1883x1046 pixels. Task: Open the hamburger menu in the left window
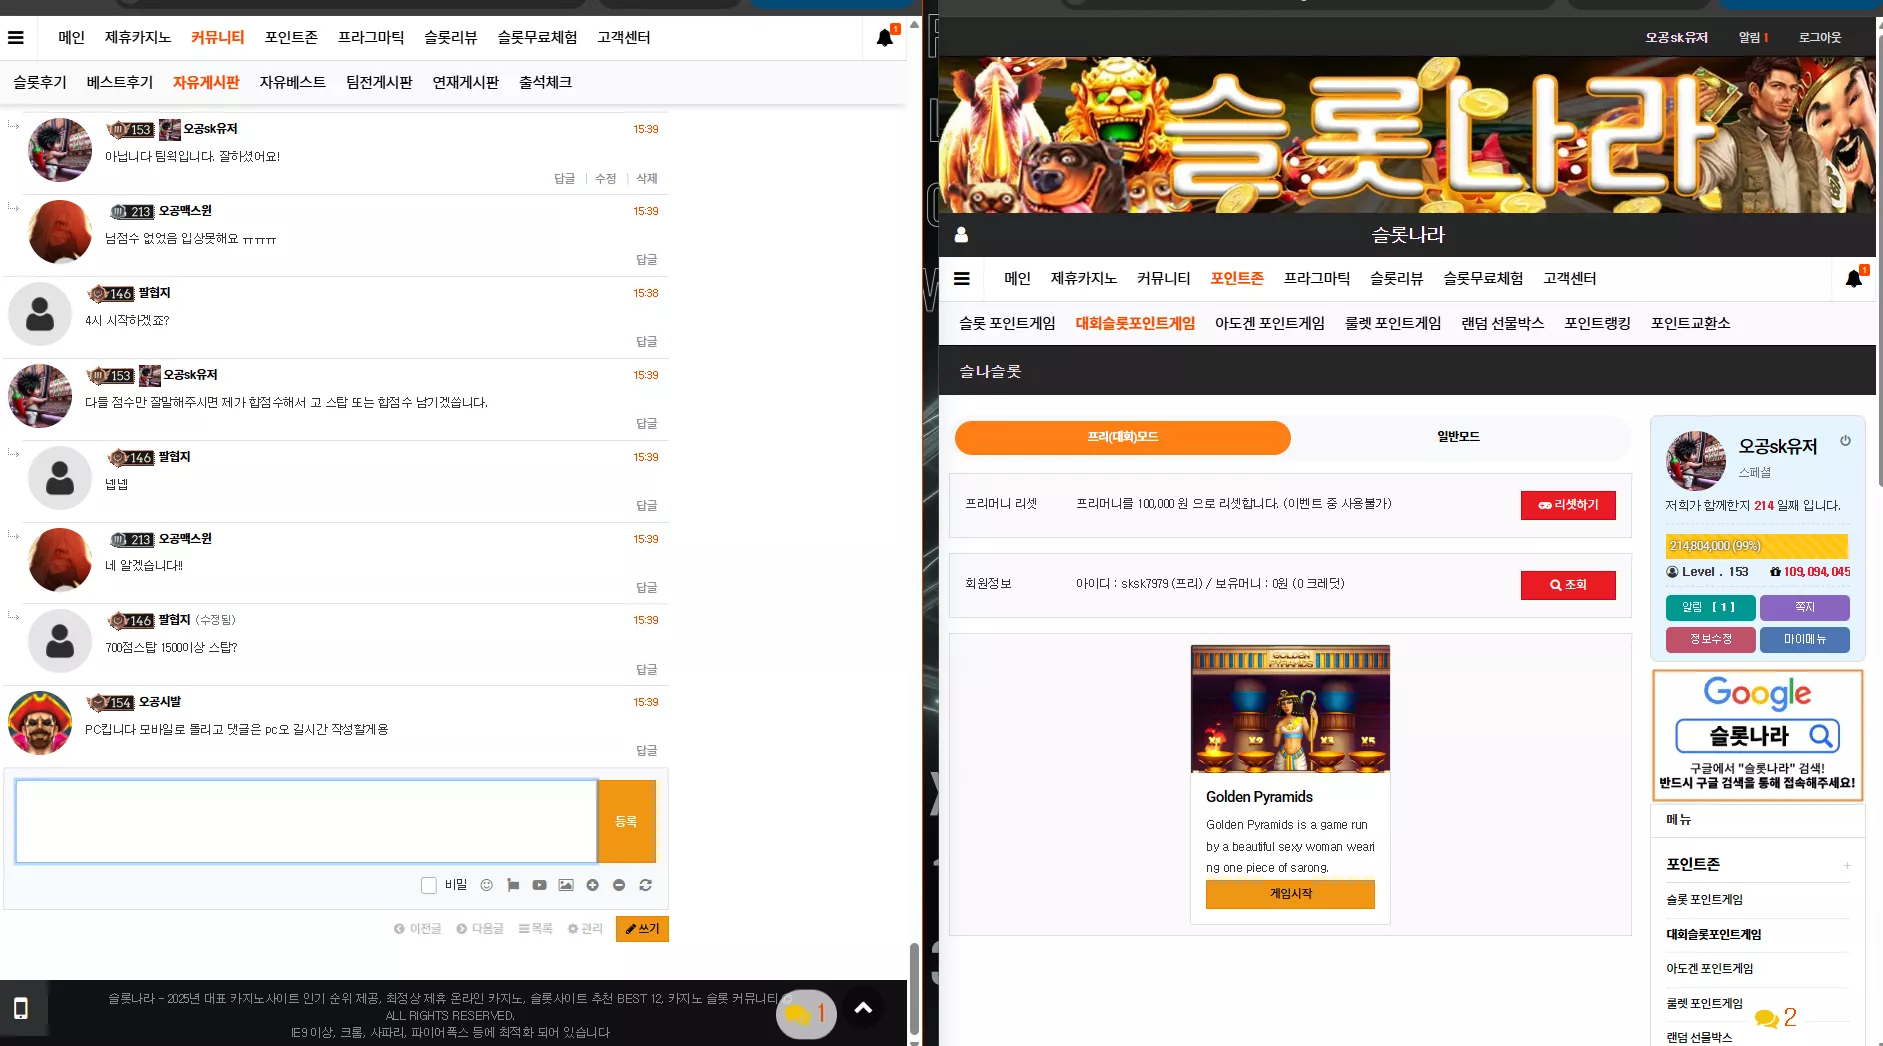tap(16, 38)
